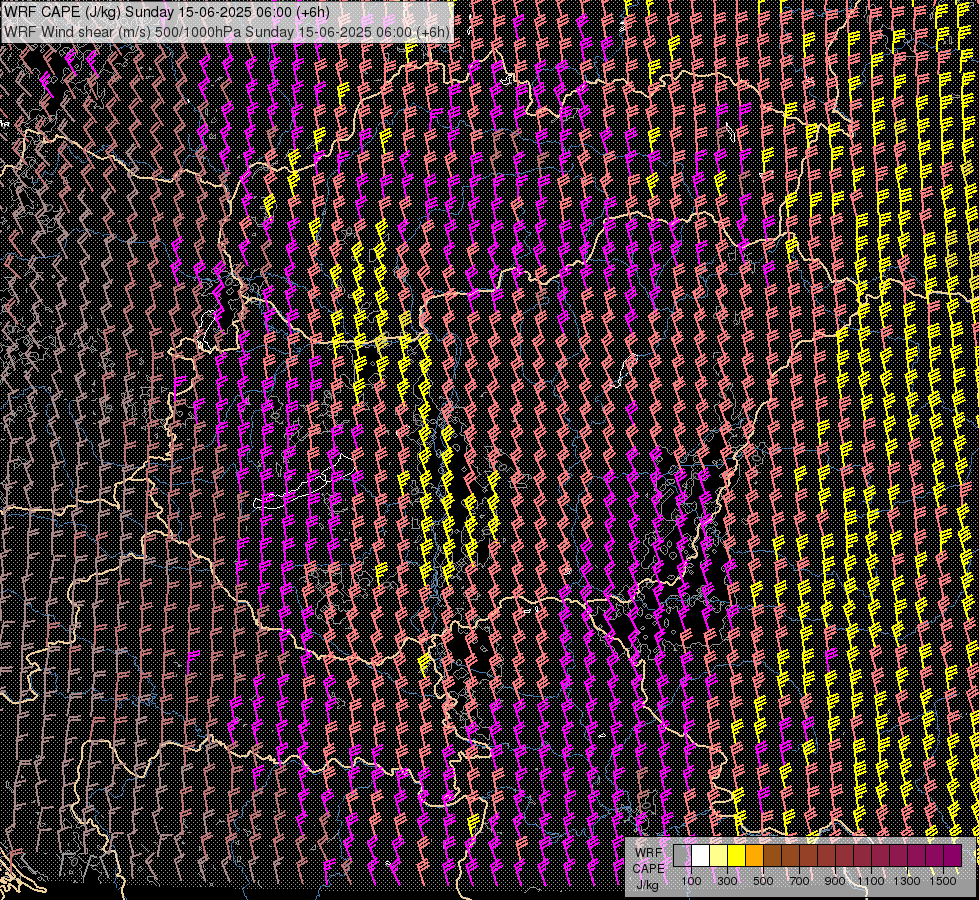
Task: Click the 'WRF CAPE (J/kg)' title line
Action: 167,12
